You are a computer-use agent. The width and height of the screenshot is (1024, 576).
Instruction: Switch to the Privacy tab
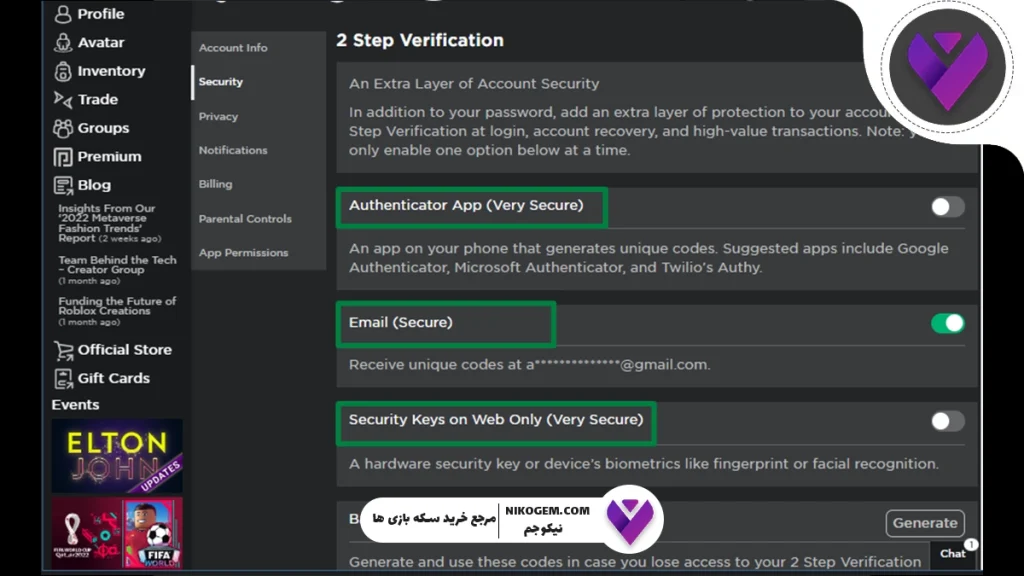(217, 116)
